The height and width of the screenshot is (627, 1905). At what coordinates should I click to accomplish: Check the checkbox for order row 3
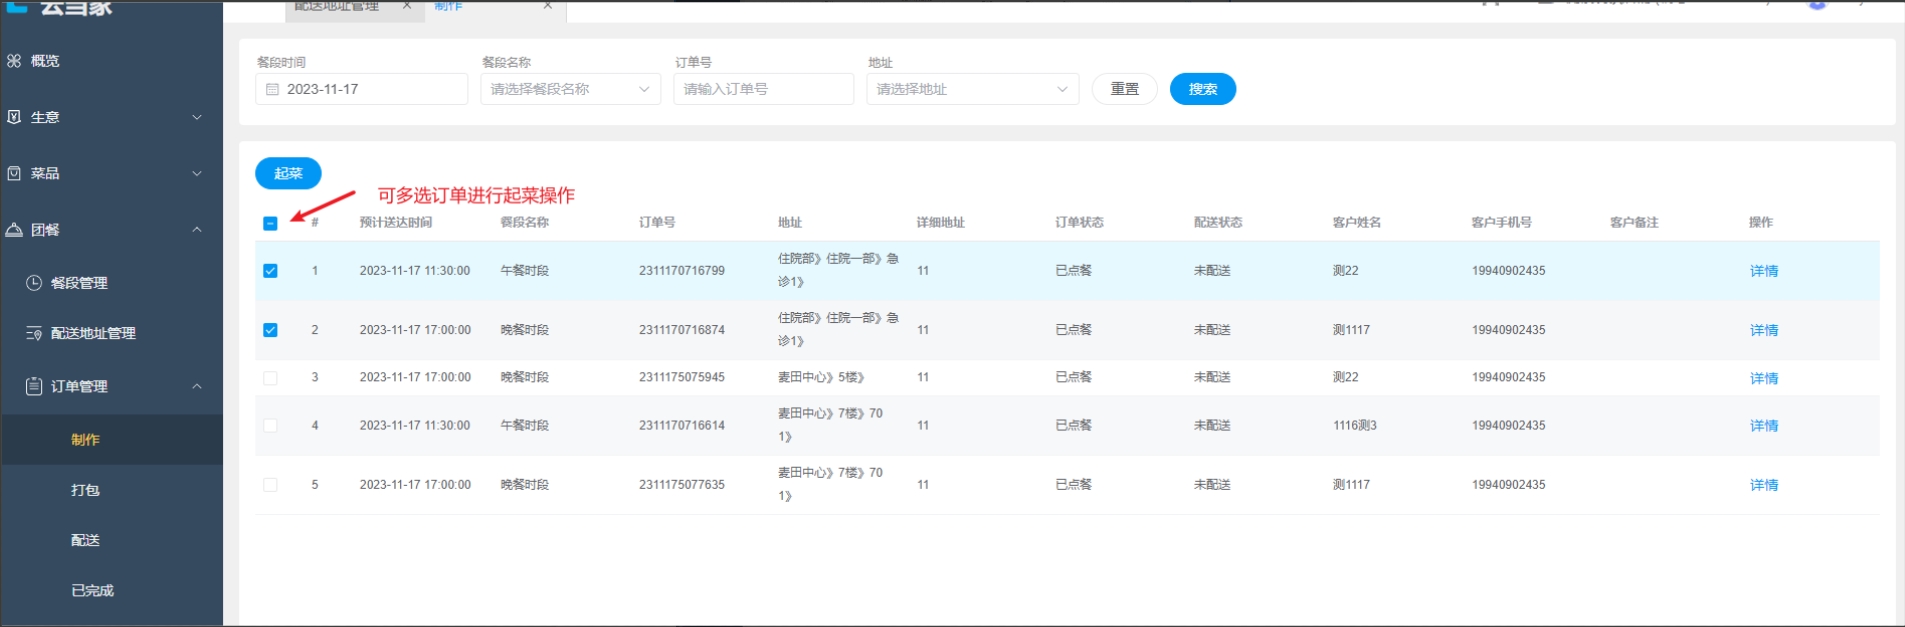(270, 378)
